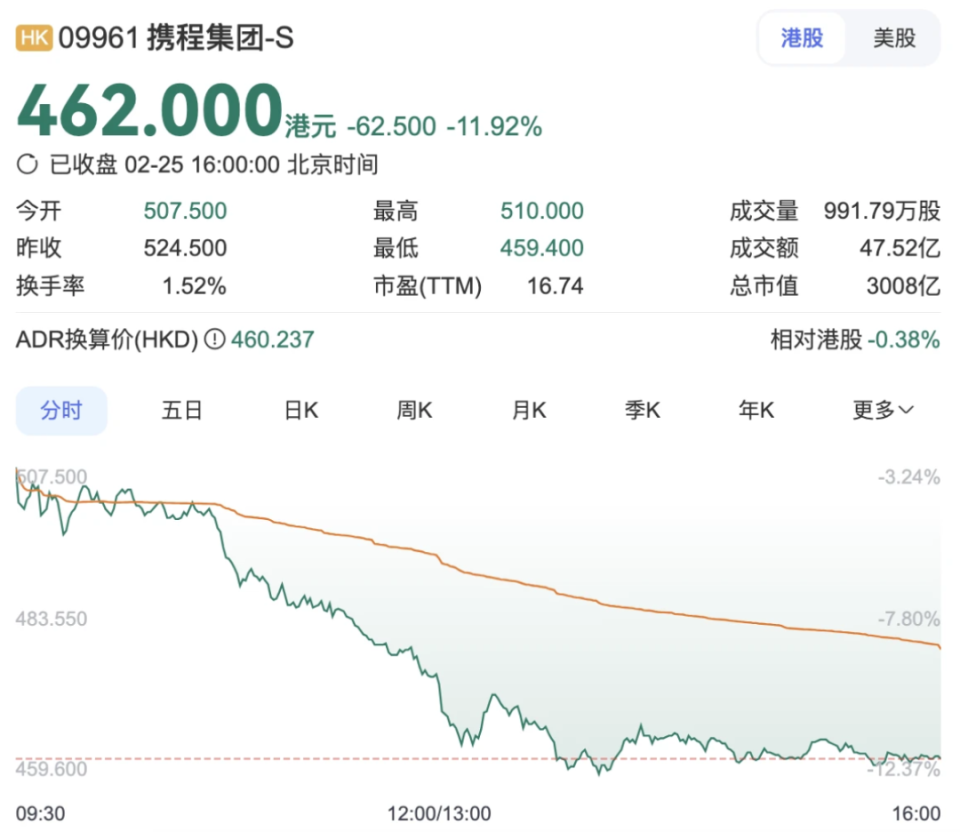Select the 港股 market toggle

pyautogui.click(x=801, y=38)
